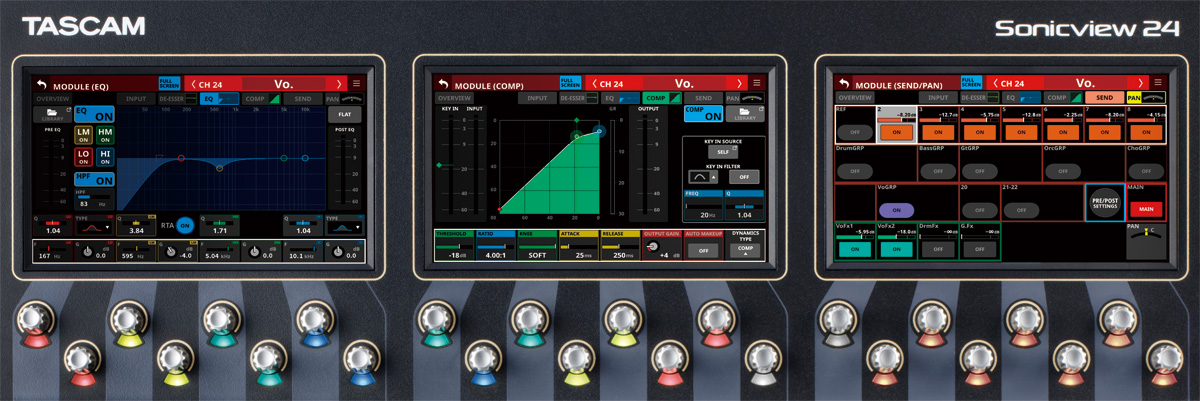Toggle AUTO MAKEUP OFF button
The width and height of the screenshot is (1200, 401).
coord(704,249)
